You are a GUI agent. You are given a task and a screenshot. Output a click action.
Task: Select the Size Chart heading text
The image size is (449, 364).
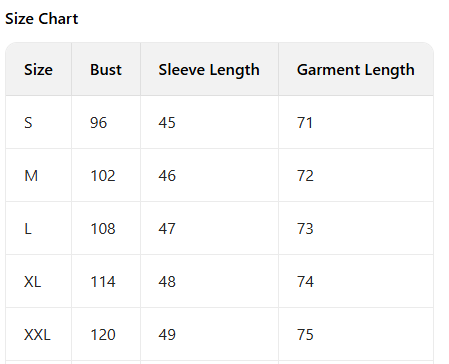42,19
